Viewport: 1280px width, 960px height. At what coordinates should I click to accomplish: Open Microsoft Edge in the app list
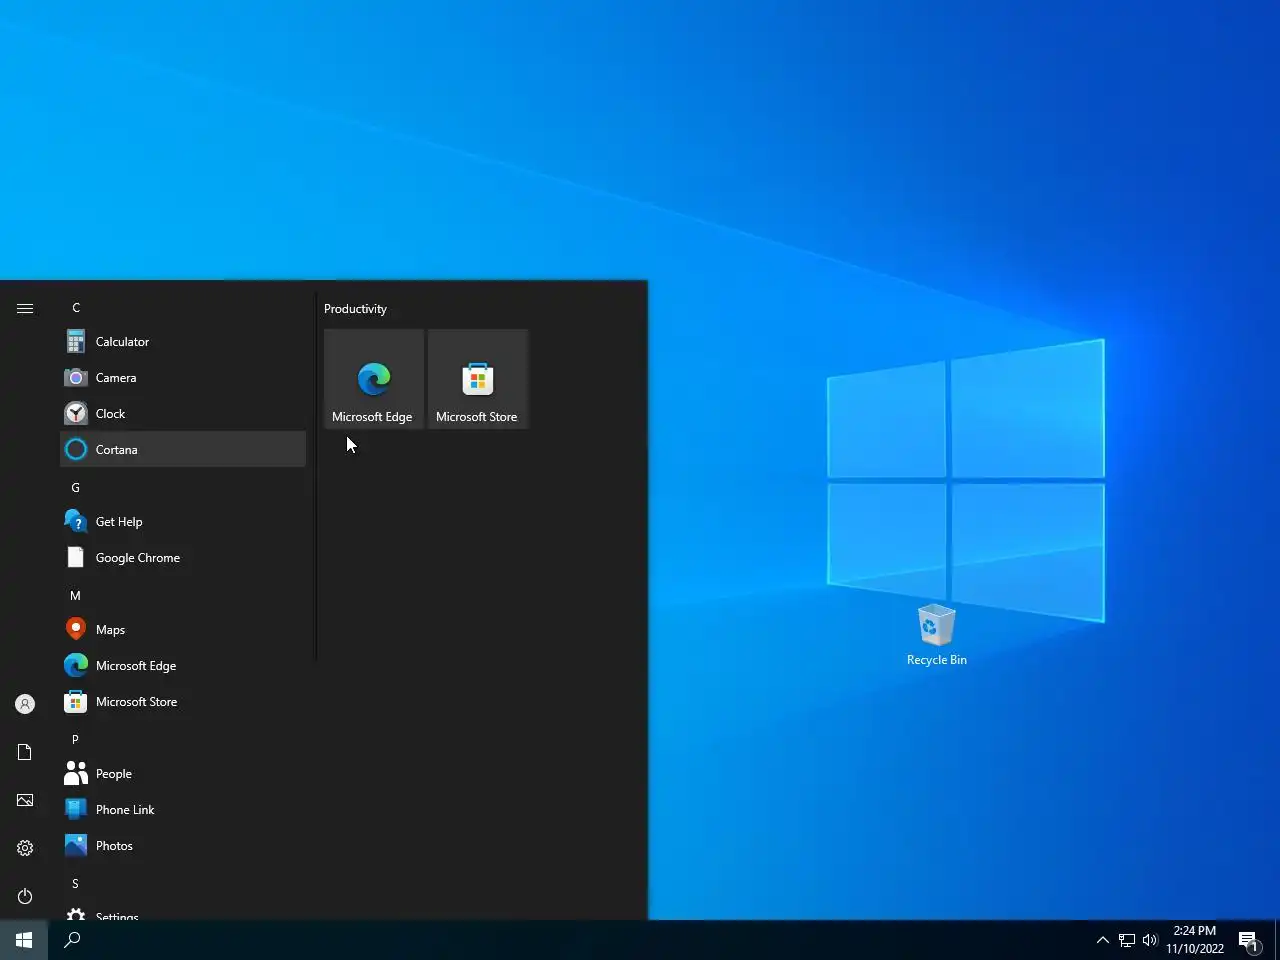pos(183,665)
